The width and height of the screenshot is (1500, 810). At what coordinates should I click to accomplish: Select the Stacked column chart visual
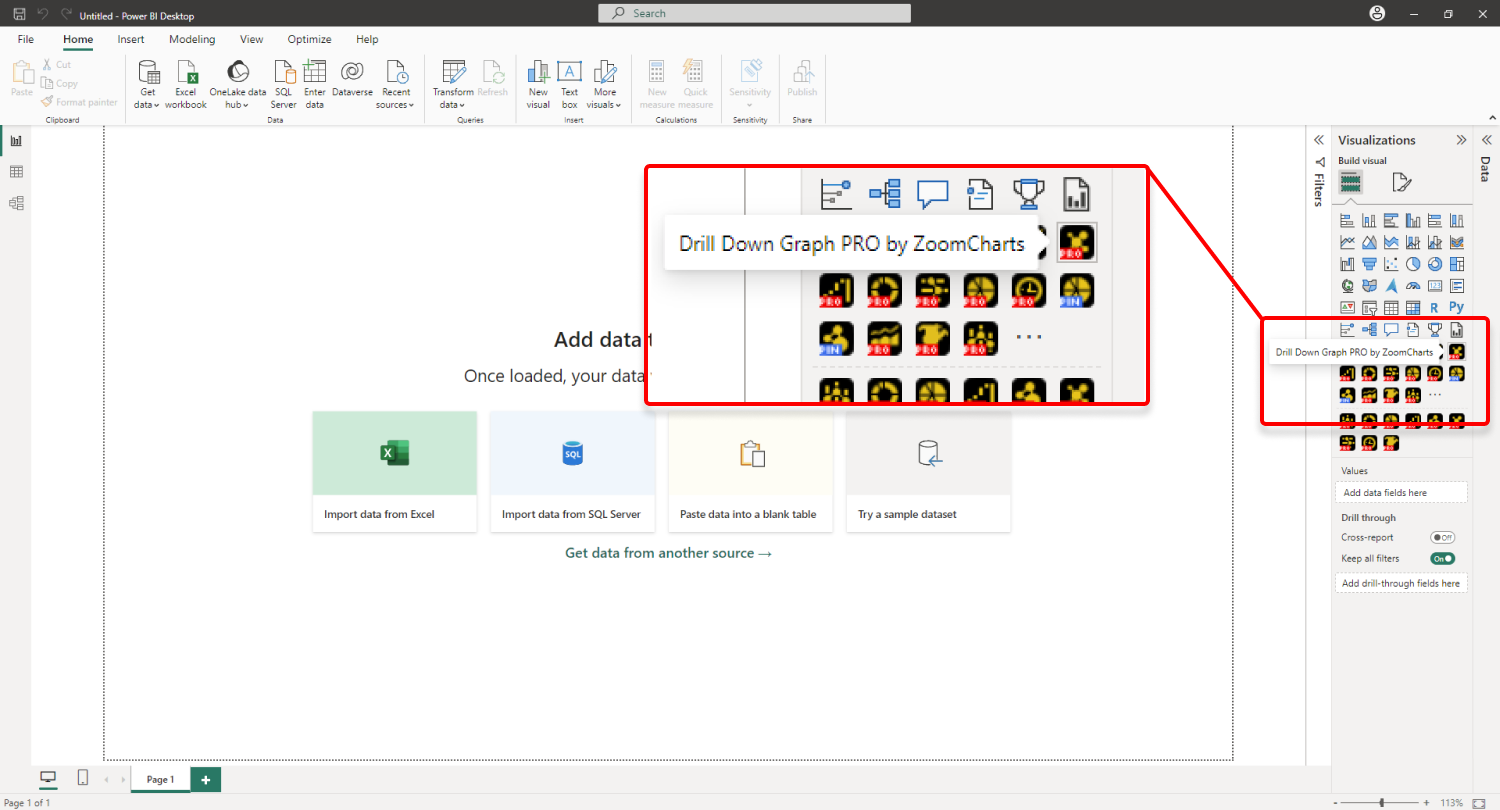coord(1369,220)
